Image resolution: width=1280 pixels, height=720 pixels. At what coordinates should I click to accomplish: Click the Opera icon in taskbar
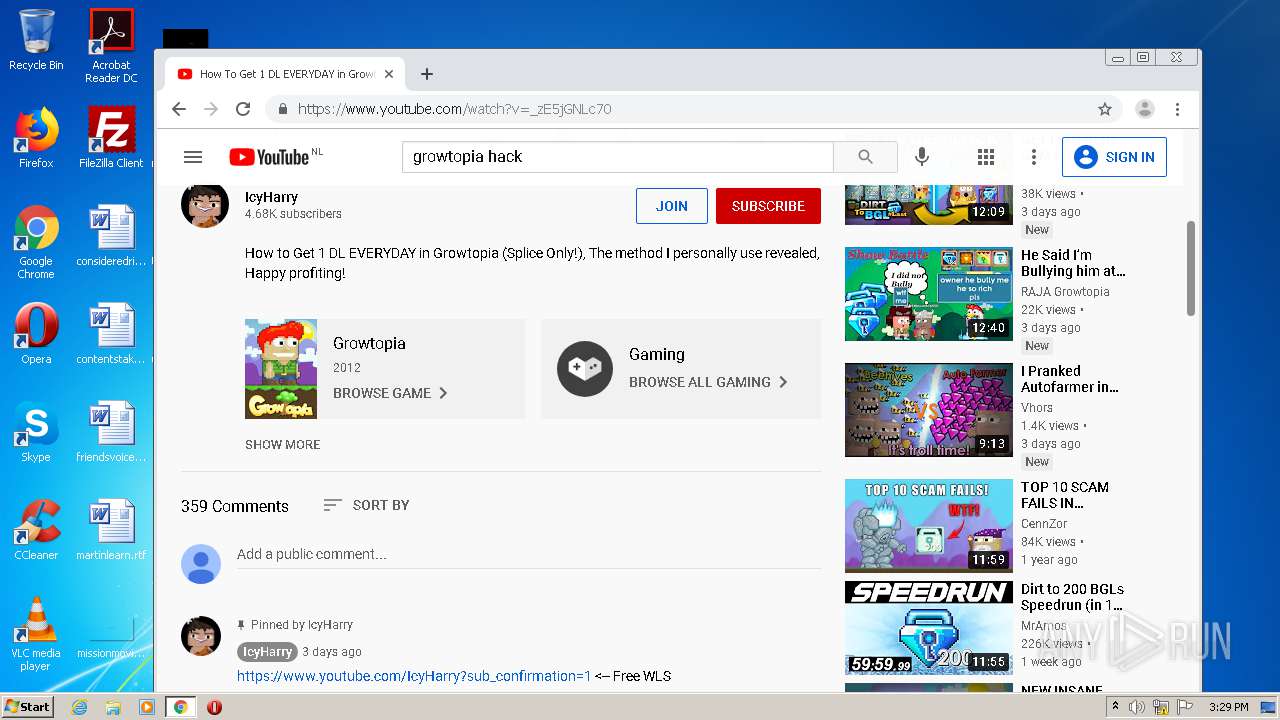214,707
